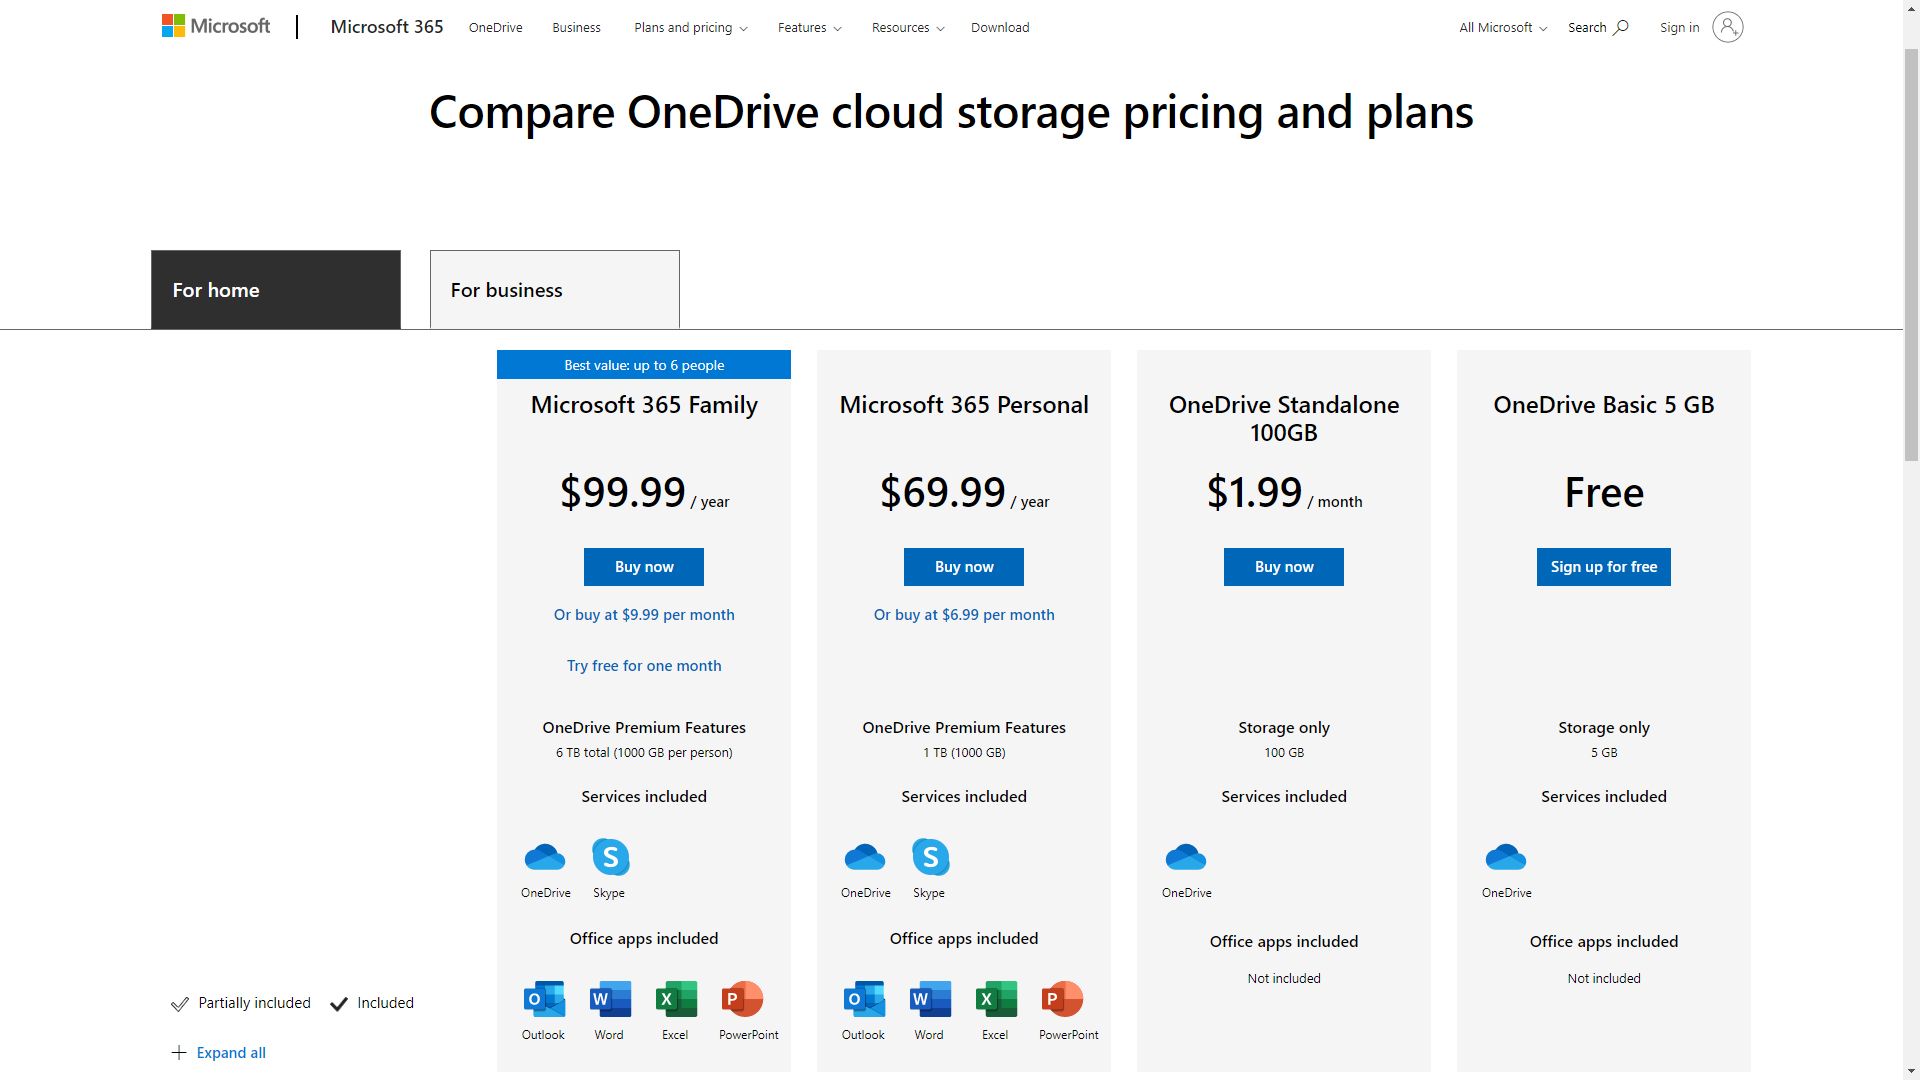Image resolution: width=1920 pixels, height=1080 pixels.
Task: Click the Outlook icon in Personal plan
Action: 864,998
